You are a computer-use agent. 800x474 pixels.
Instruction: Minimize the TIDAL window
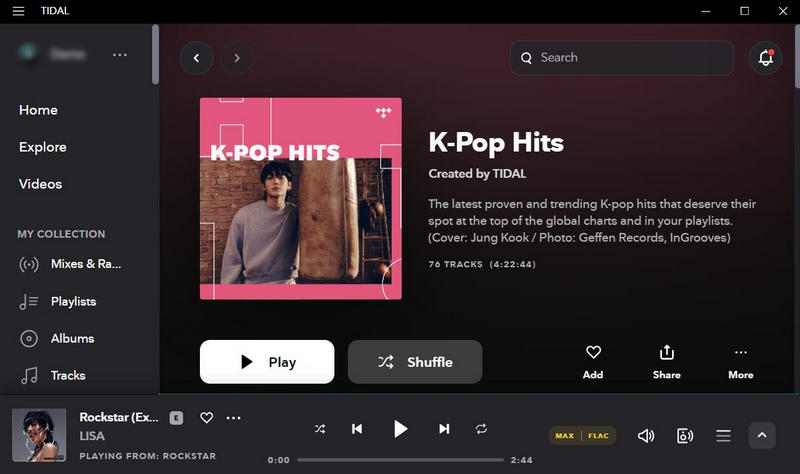coord(706,11)
